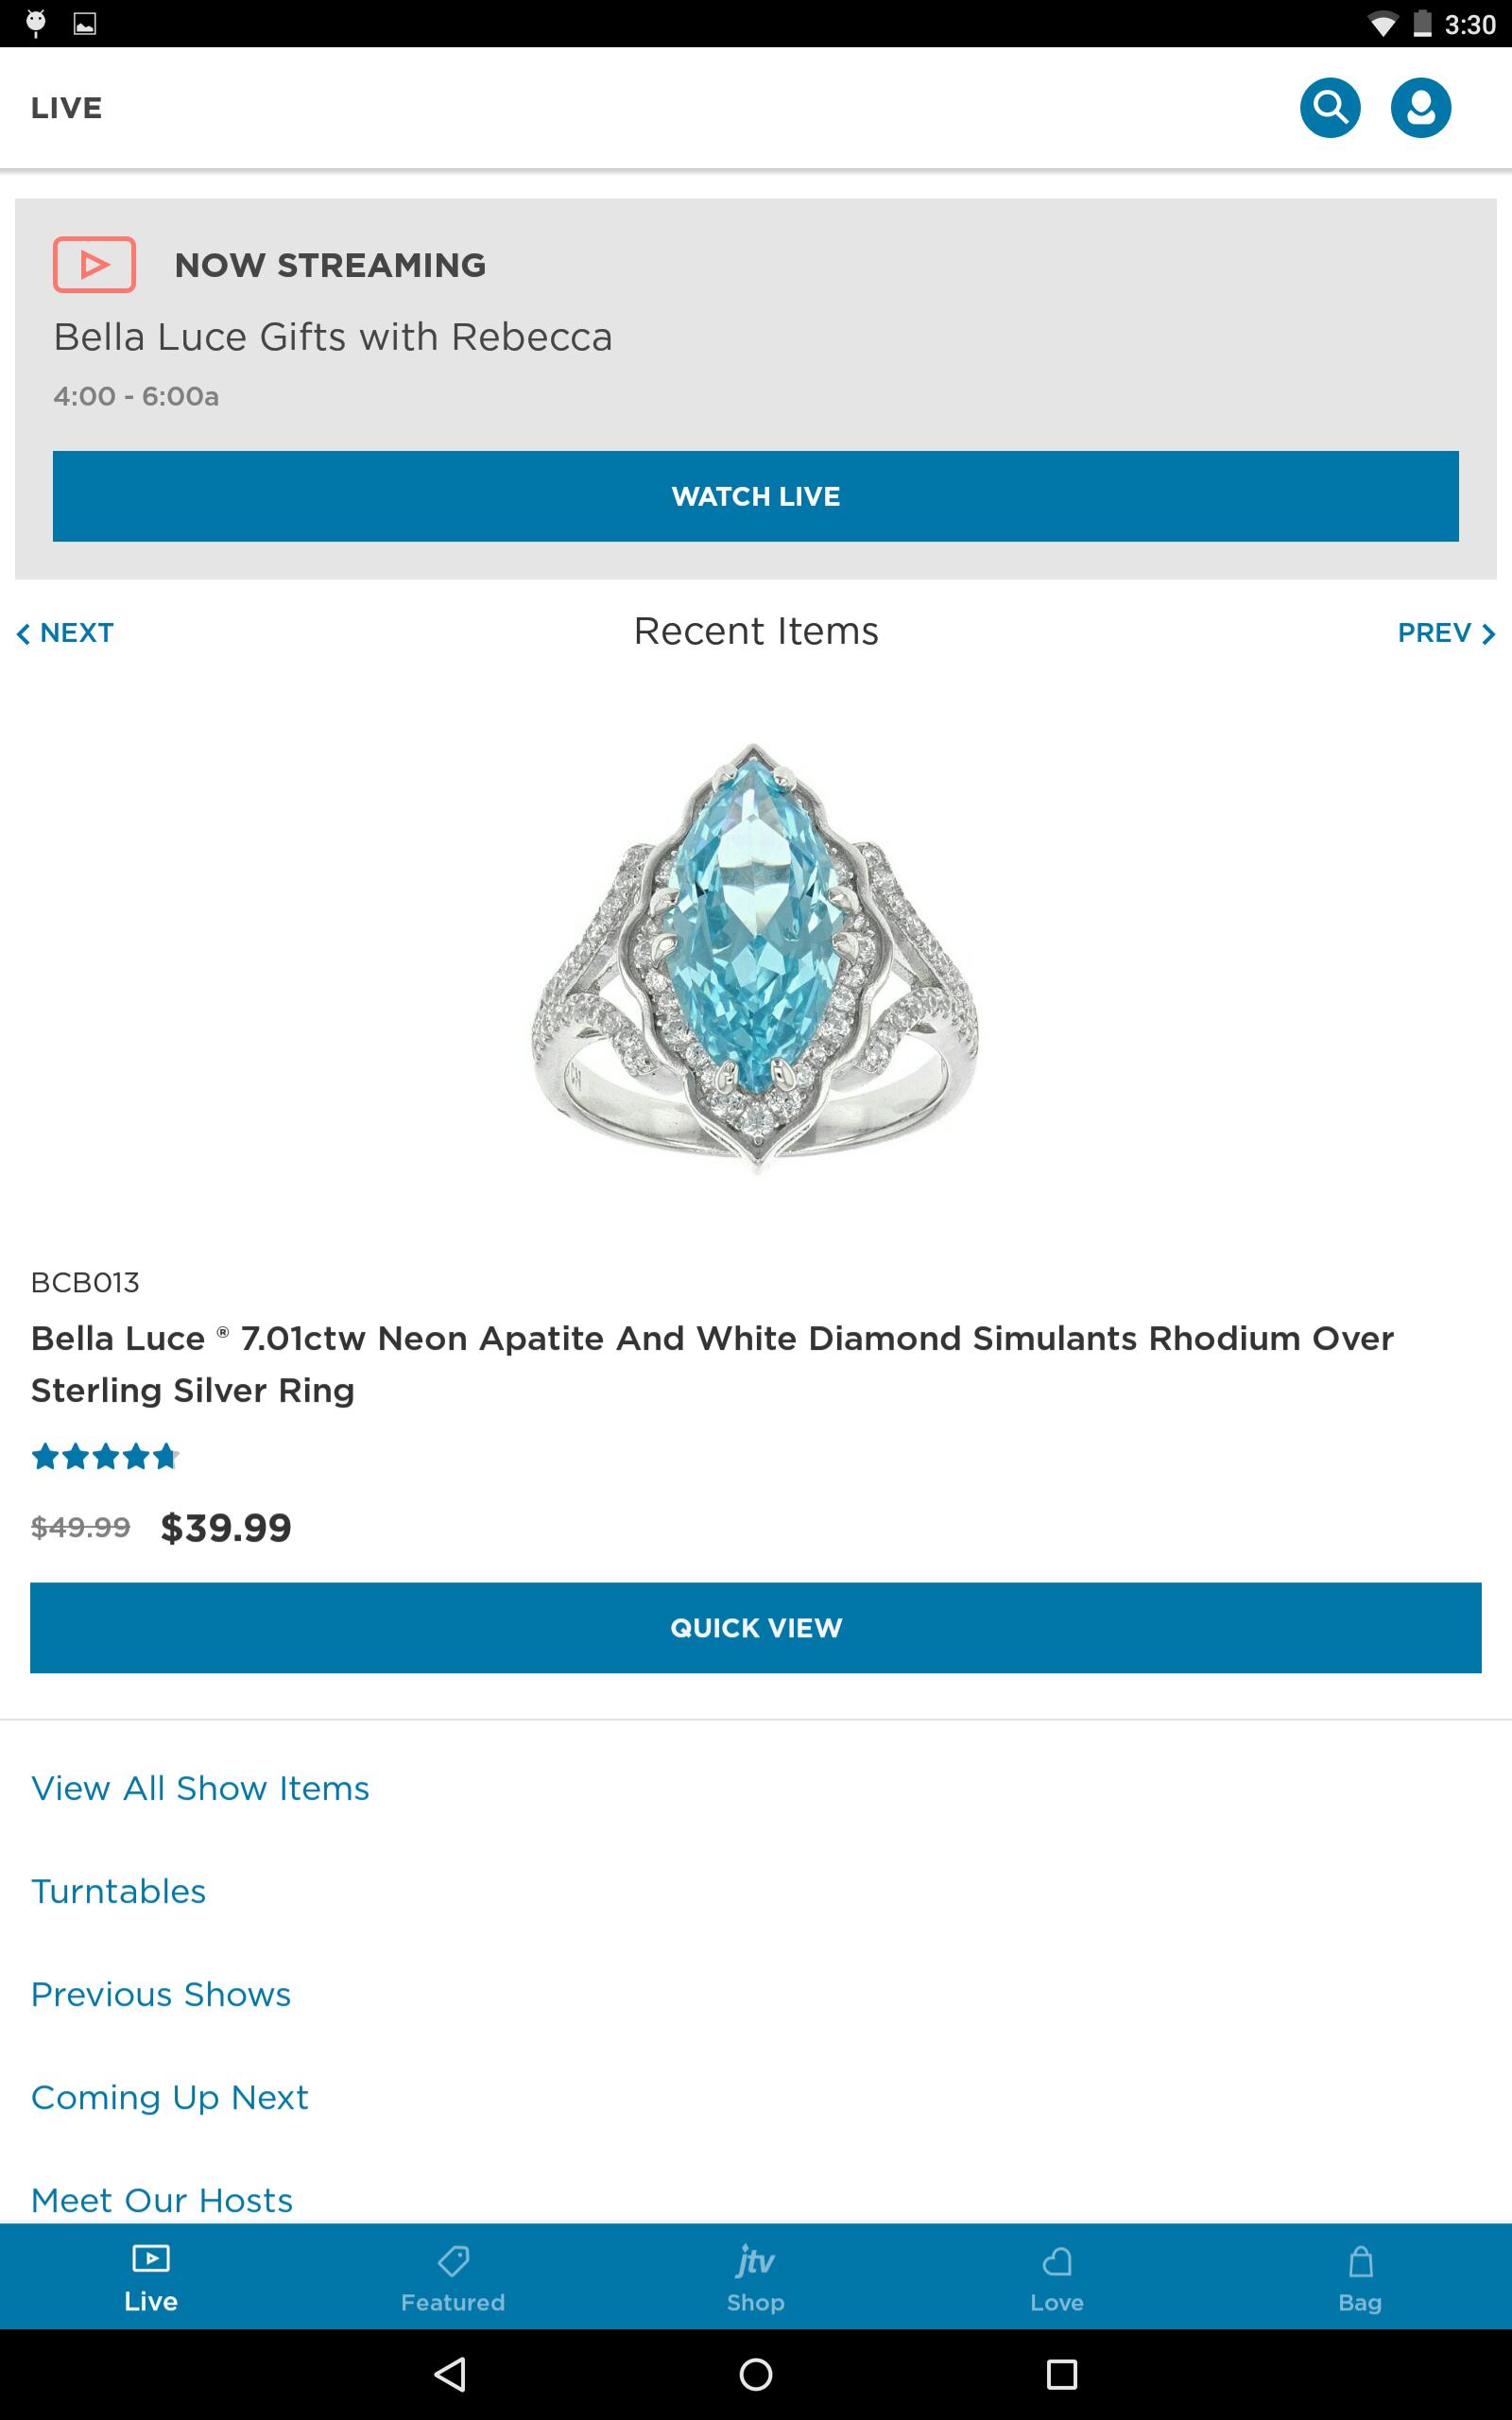Go to PREV recent item
Screen dimensions: 1512x2420
point(1445,633)
